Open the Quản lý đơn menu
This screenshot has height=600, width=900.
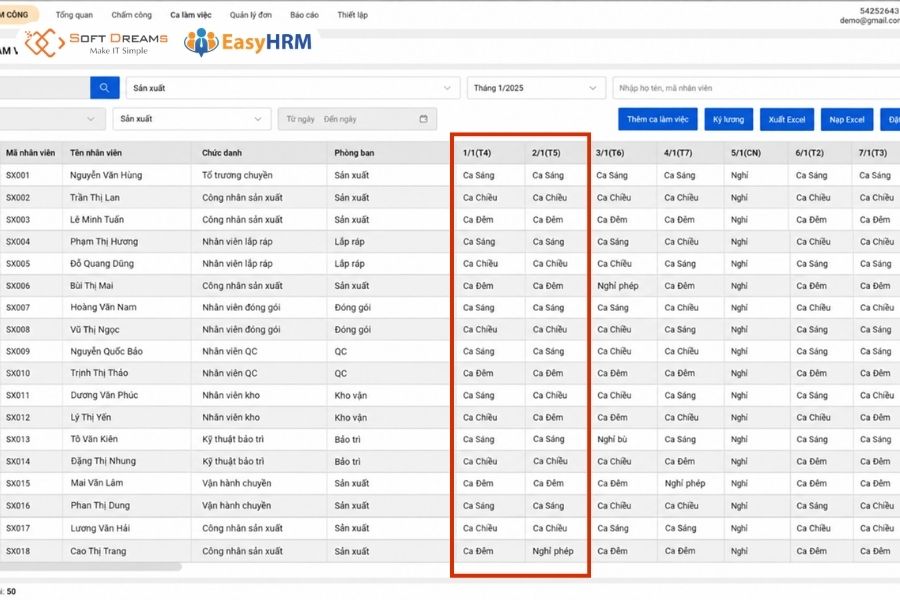point(251,15)
